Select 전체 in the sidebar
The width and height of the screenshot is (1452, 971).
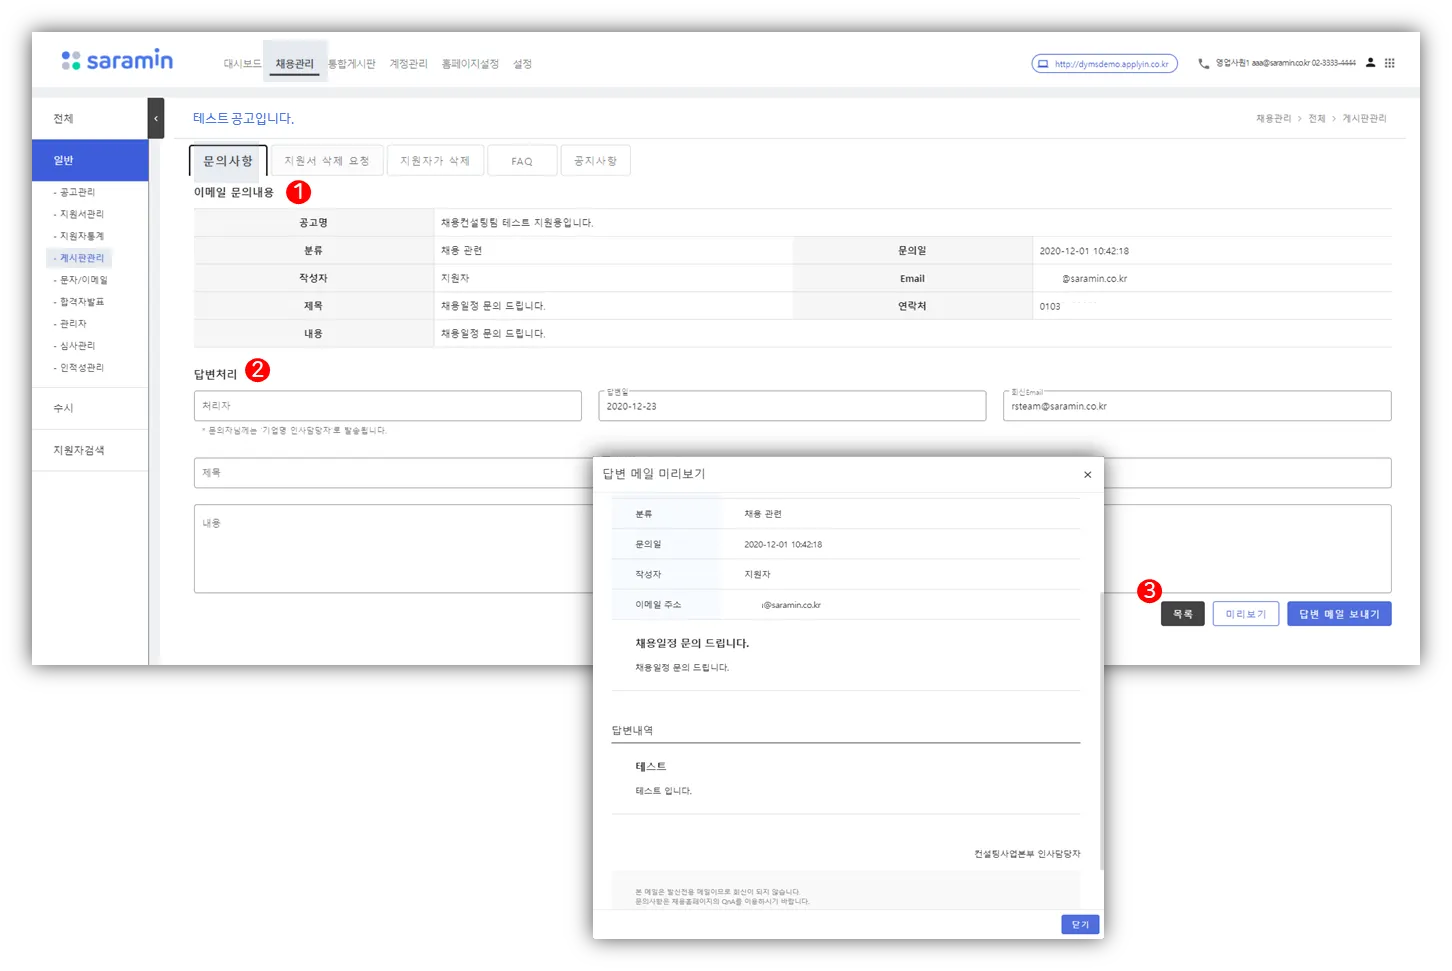click(90, 118)
